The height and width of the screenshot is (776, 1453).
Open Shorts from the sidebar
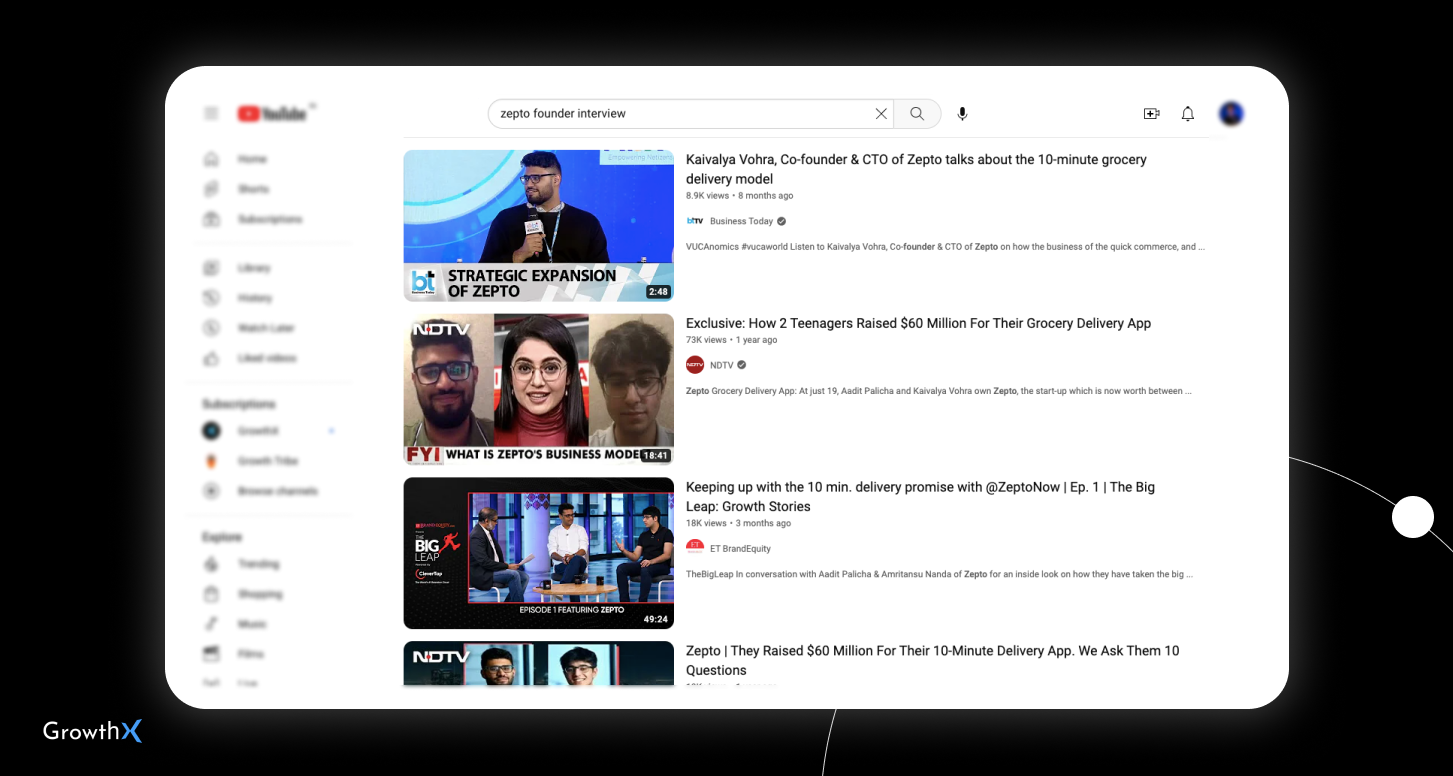point(252,189)
